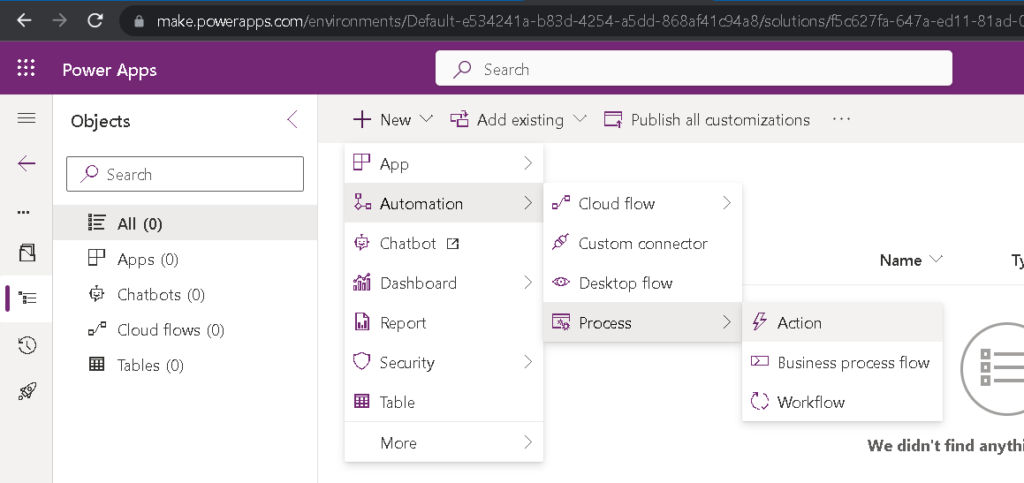Choose Report in New menu
Viewport: 1024px width, 483px height.
point(444,322)
